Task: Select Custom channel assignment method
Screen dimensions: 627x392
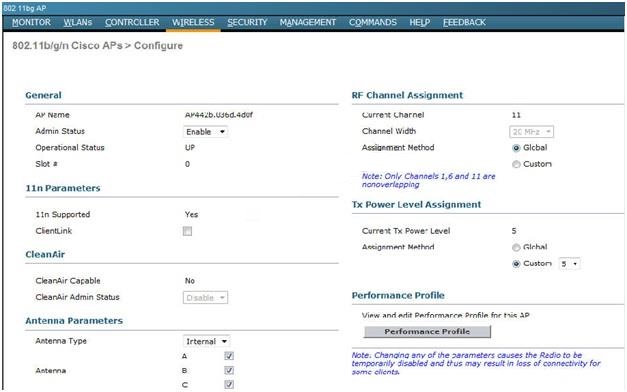Action: click(516, 164)
